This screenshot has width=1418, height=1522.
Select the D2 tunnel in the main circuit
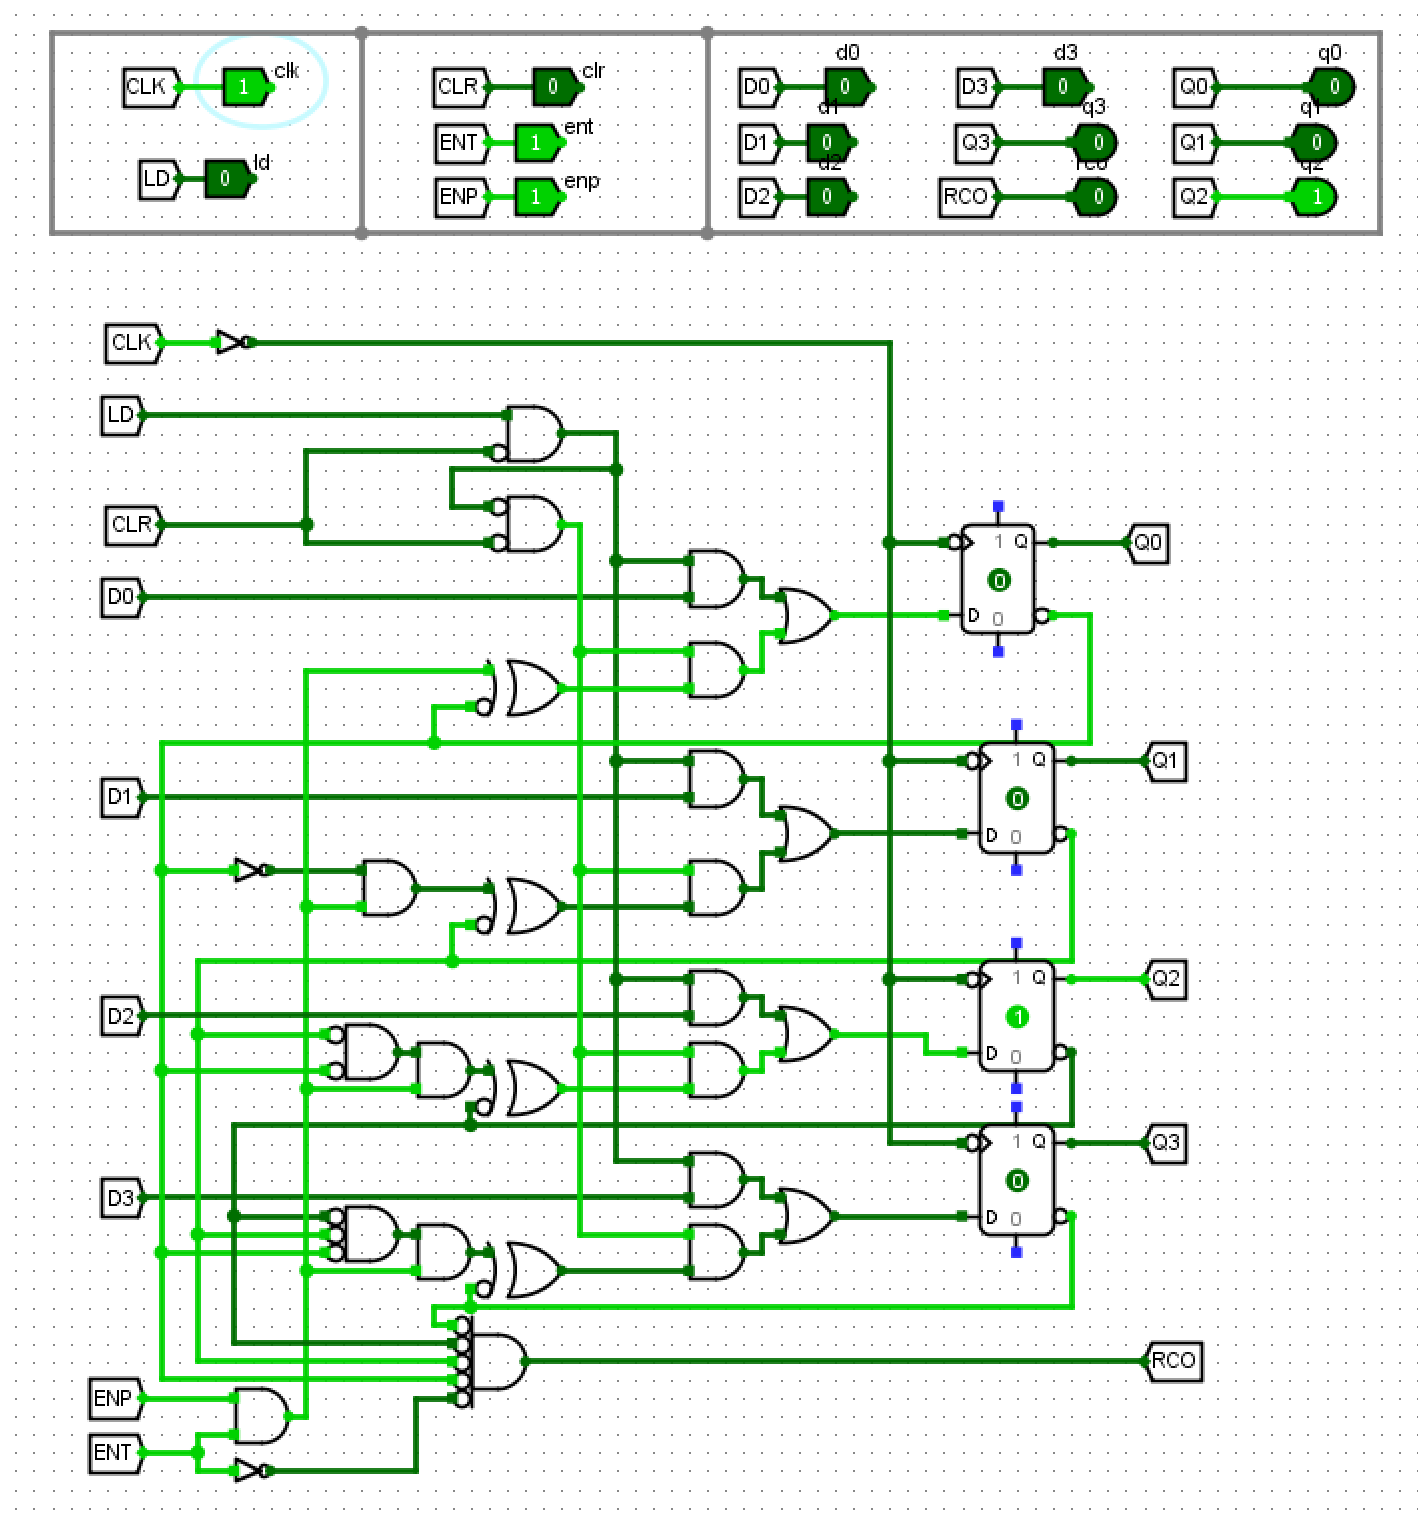(123, 1016)
